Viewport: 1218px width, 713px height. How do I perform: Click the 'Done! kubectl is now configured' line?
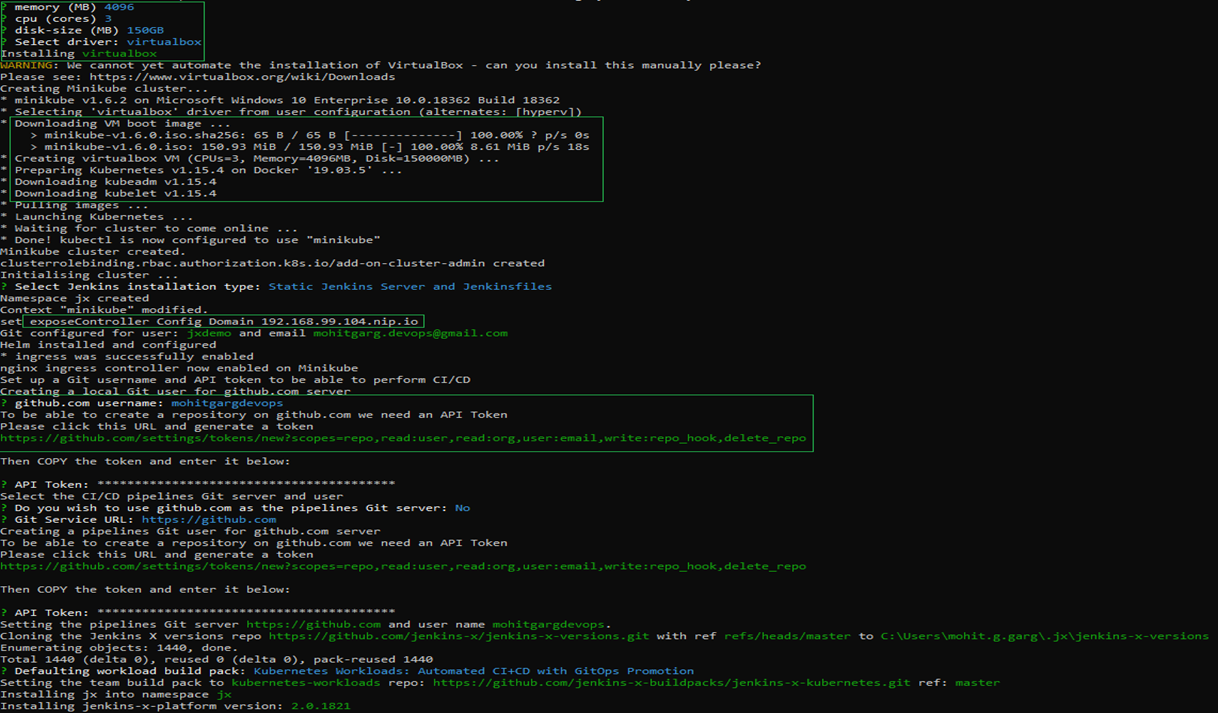(x=190, y=240)
